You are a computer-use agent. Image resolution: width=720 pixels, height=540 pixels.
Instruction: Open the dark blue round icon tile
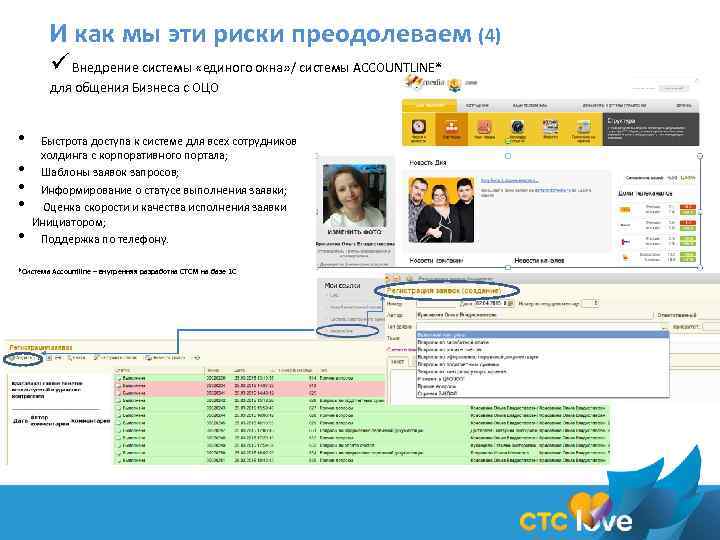(x=517, y=129)
